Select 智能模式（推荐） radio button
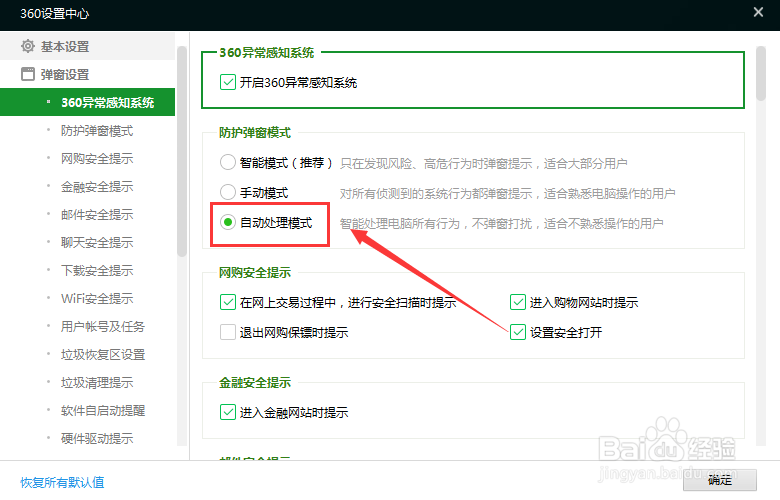780x500 pixels. 228,162
